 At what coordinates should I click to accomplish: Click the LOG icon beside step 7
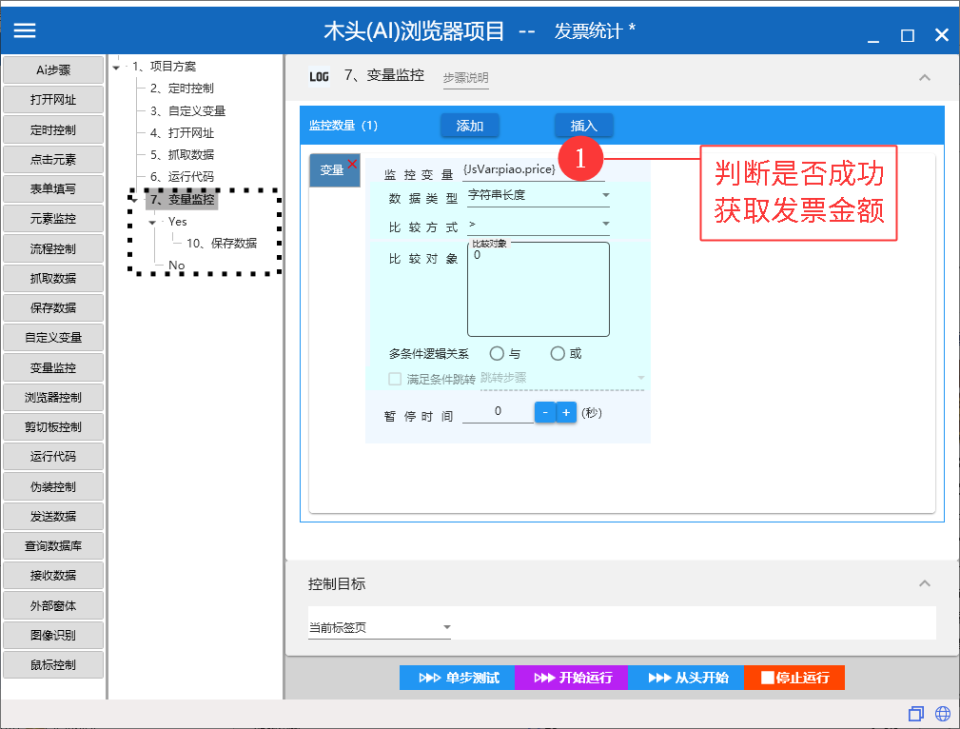pyautogui.click(x=320, y=76)
